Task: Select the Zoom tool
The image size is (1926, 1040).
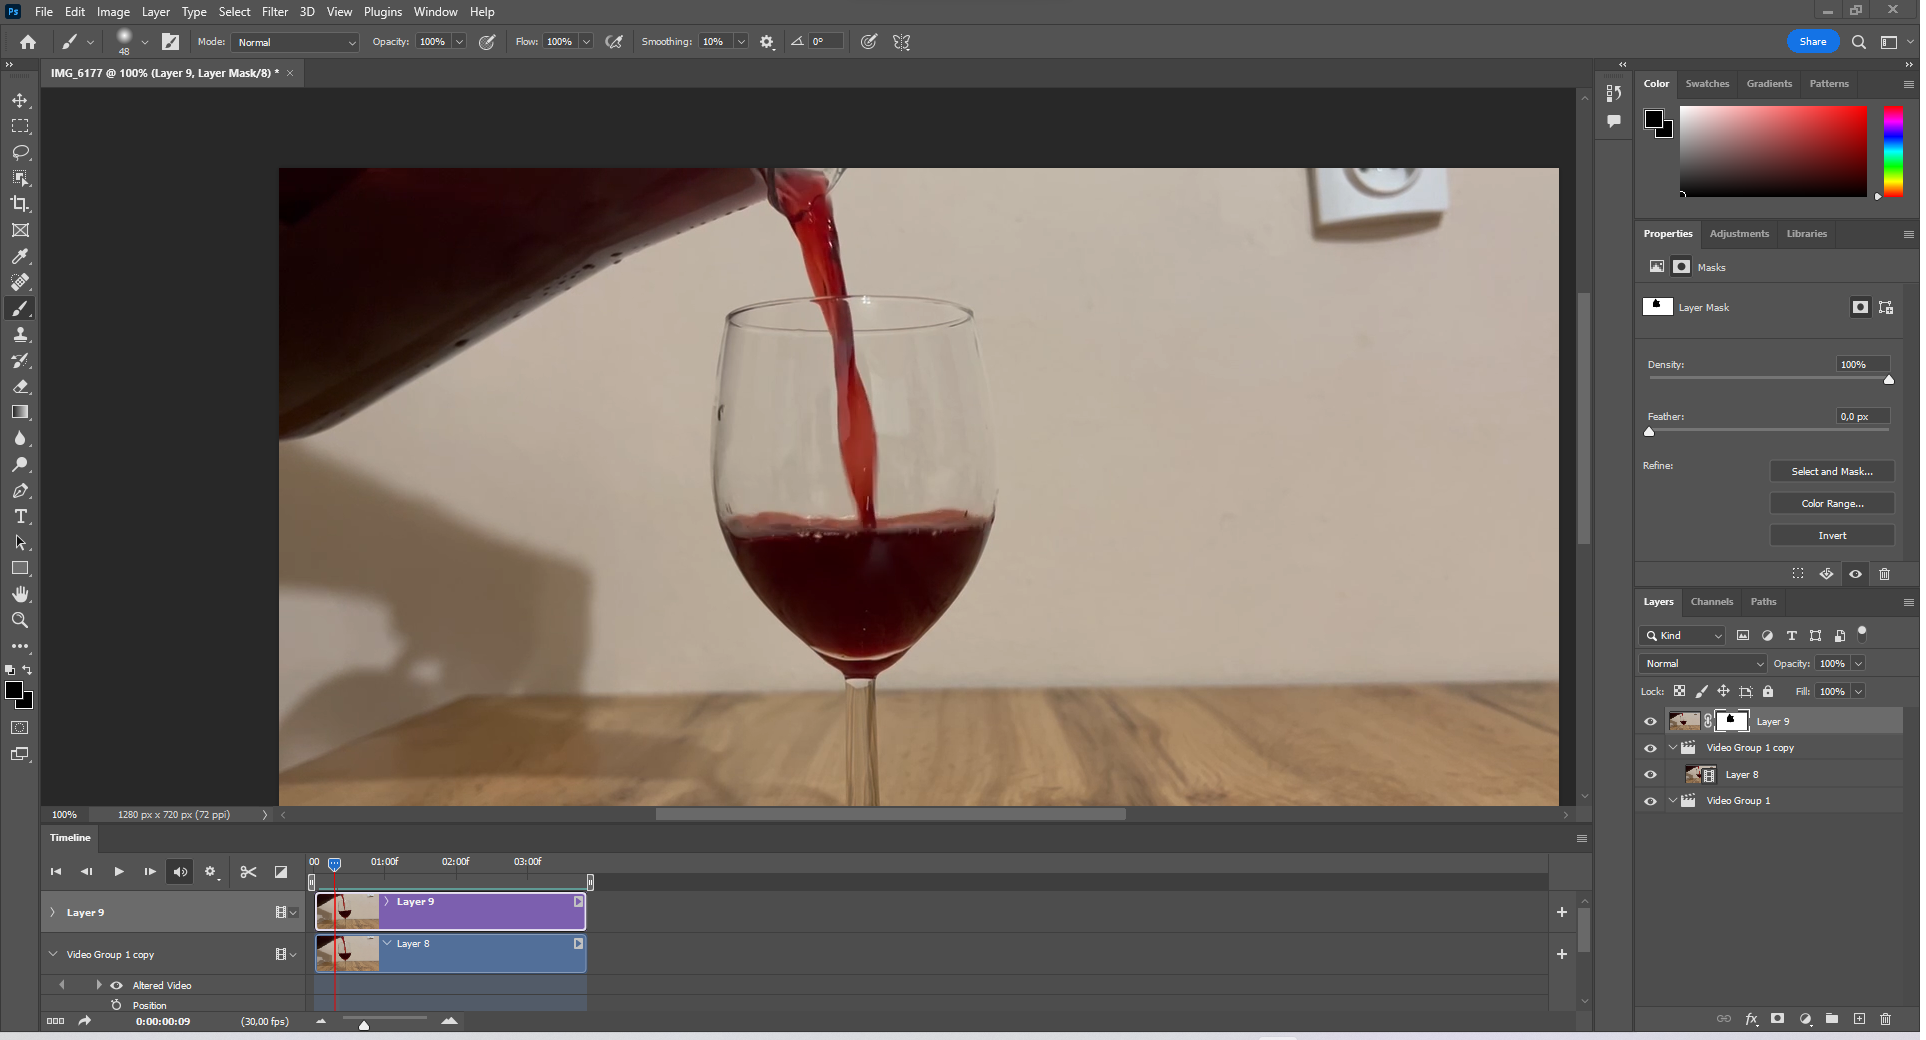Action: point(20,620)
